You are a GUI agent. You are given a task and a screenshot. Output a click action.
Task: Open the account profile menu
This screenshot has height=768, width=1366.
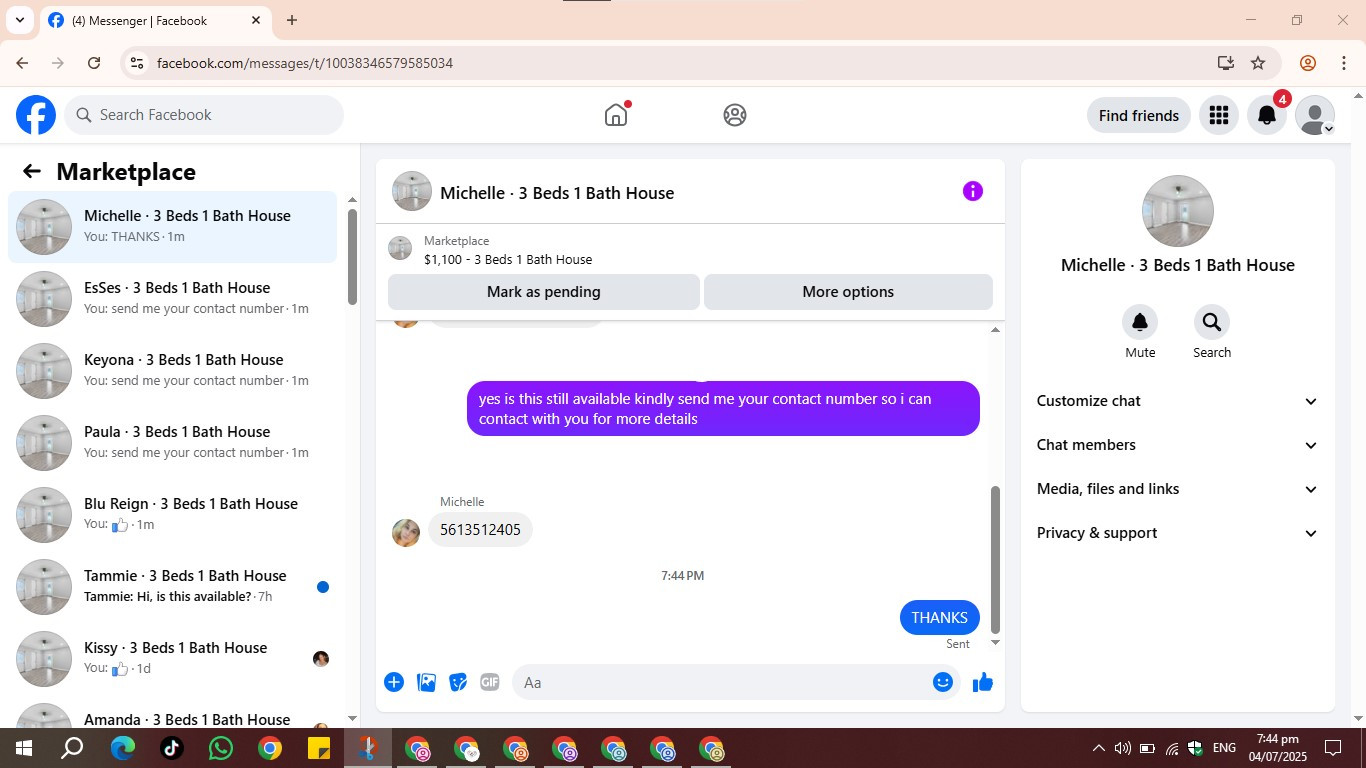(1315, 115)
